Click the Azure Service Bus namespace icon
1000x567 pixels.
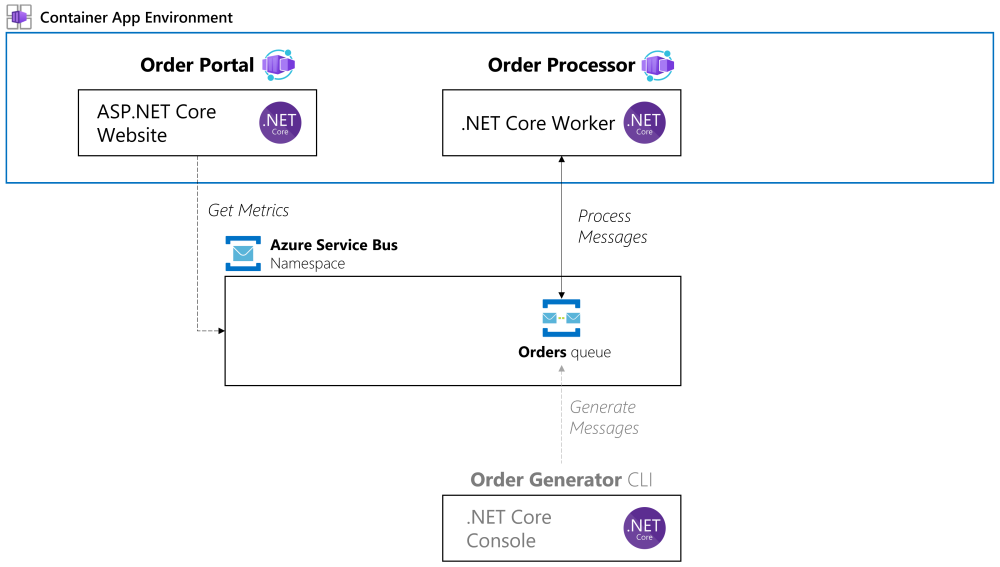pyautogui.click(x=243, y=253)
